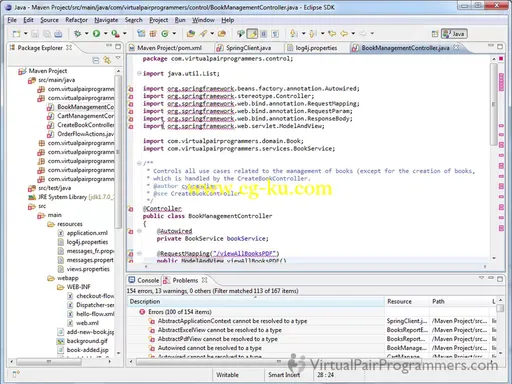Click the Last Edit Location icon
The width and height of the screenshot is (512, 384).
pos(332,33)
